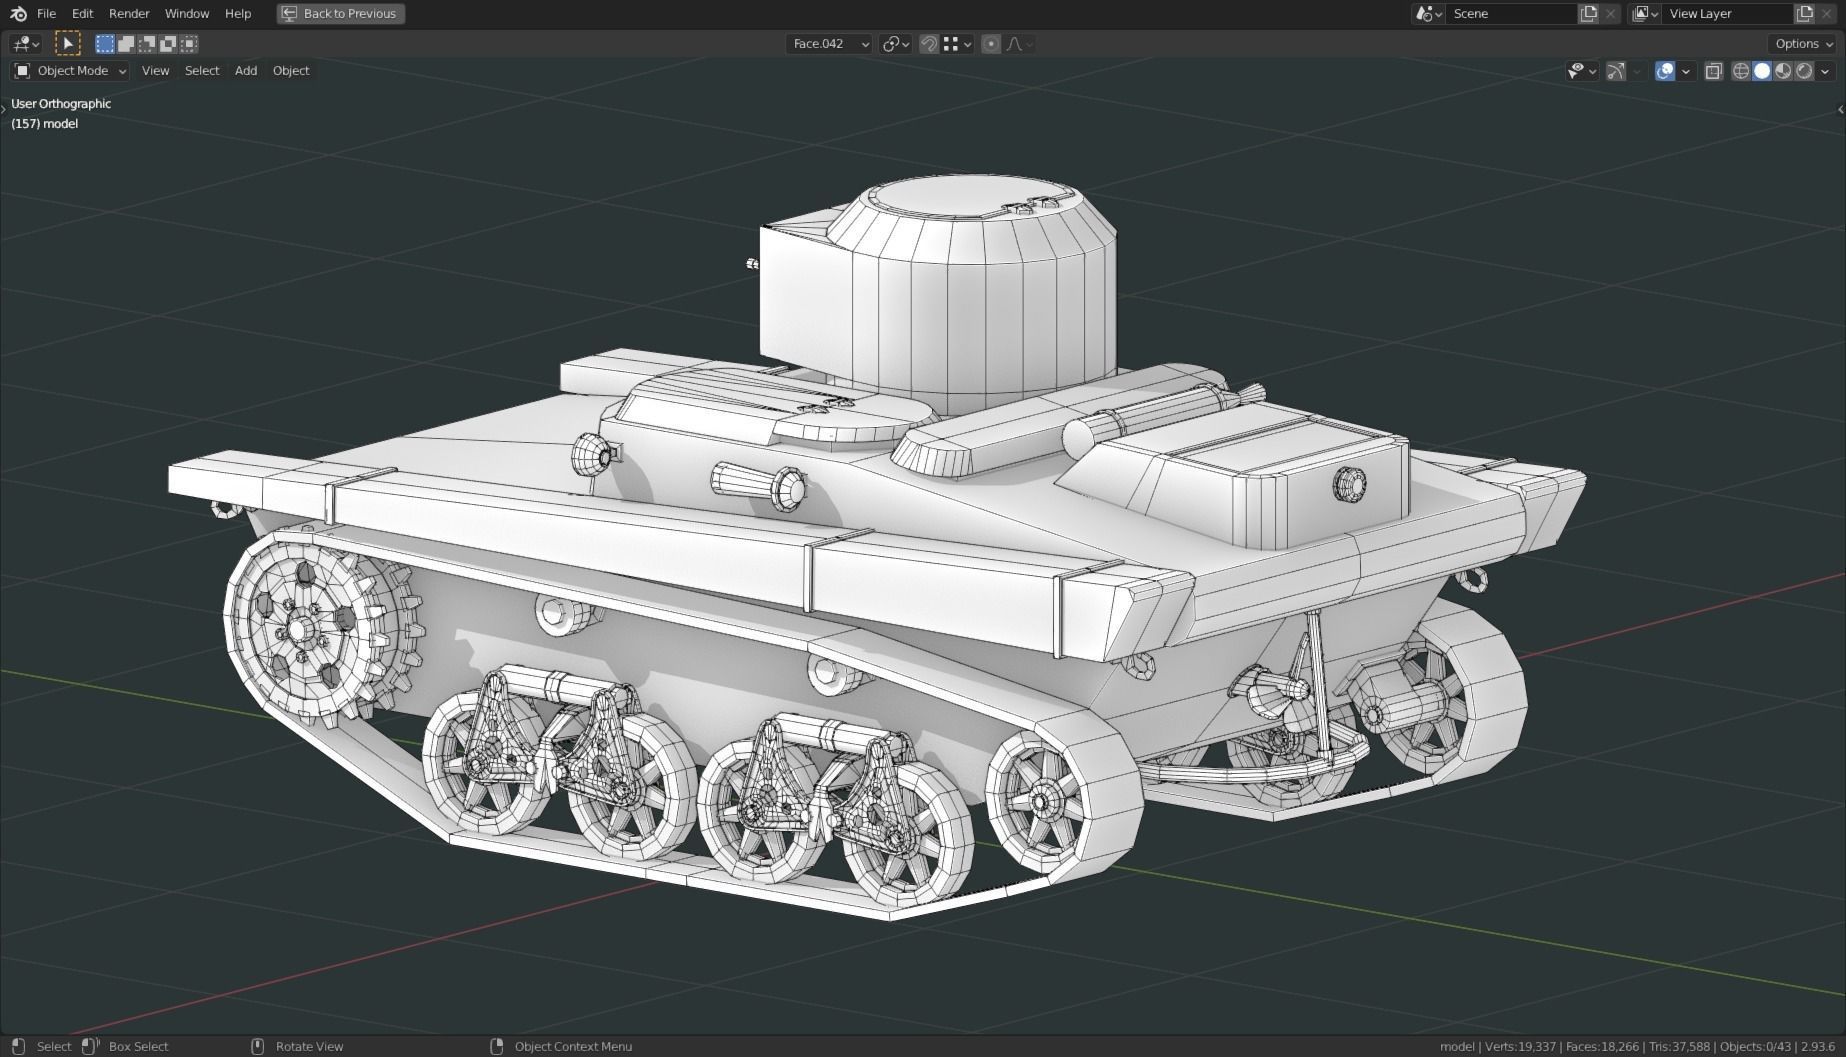The image size is (1846, 1057).
Task: Open the Options dropdown
Action: coord(1803,44)
